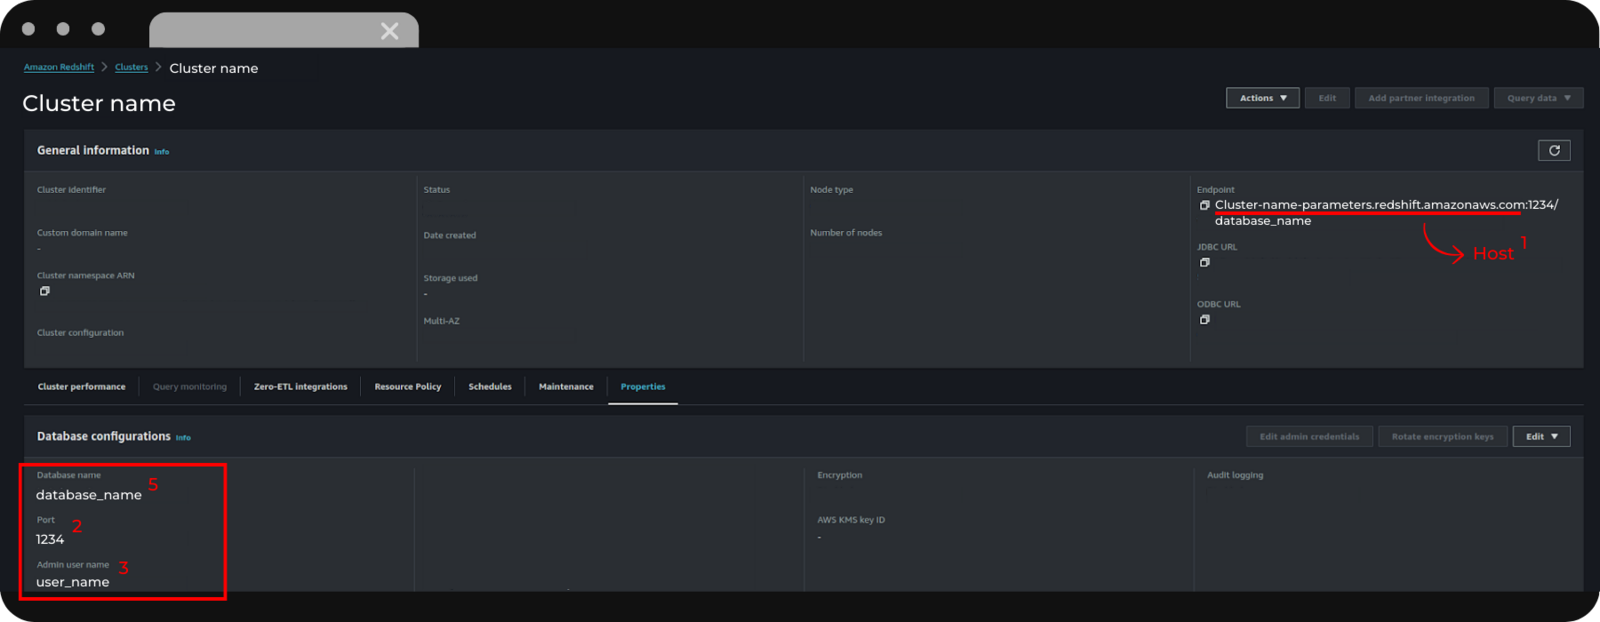The image size is (1600, 622).
Task: Open the Maintenance tab
Action: [x=566, y=387]
